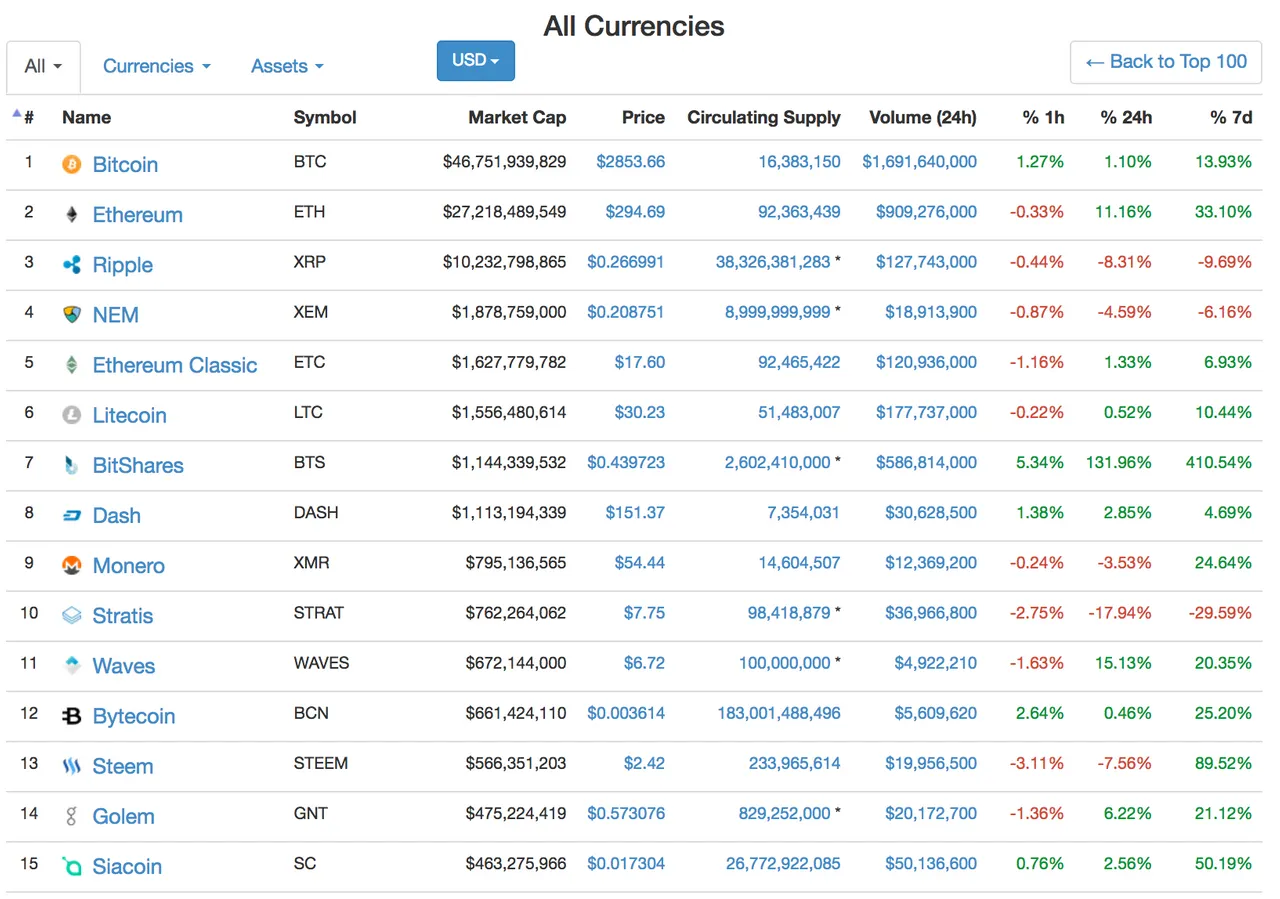Click BitShares 7d change 410.54%
Screen dimensions: 1280x899
[1219, 463]
